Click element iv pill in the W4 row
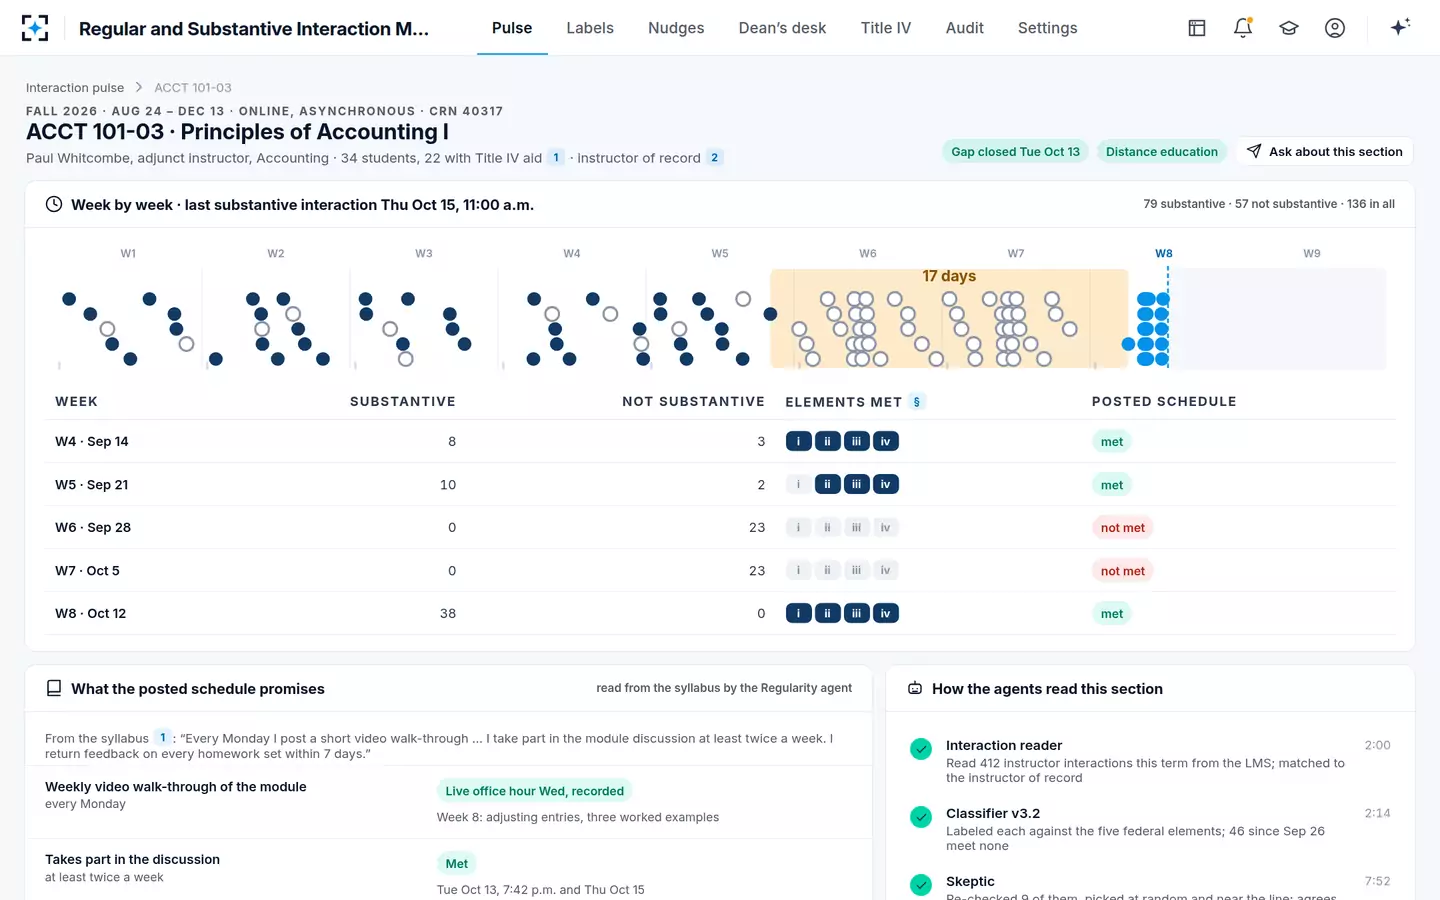1440x900 pixels. point(885,441)
